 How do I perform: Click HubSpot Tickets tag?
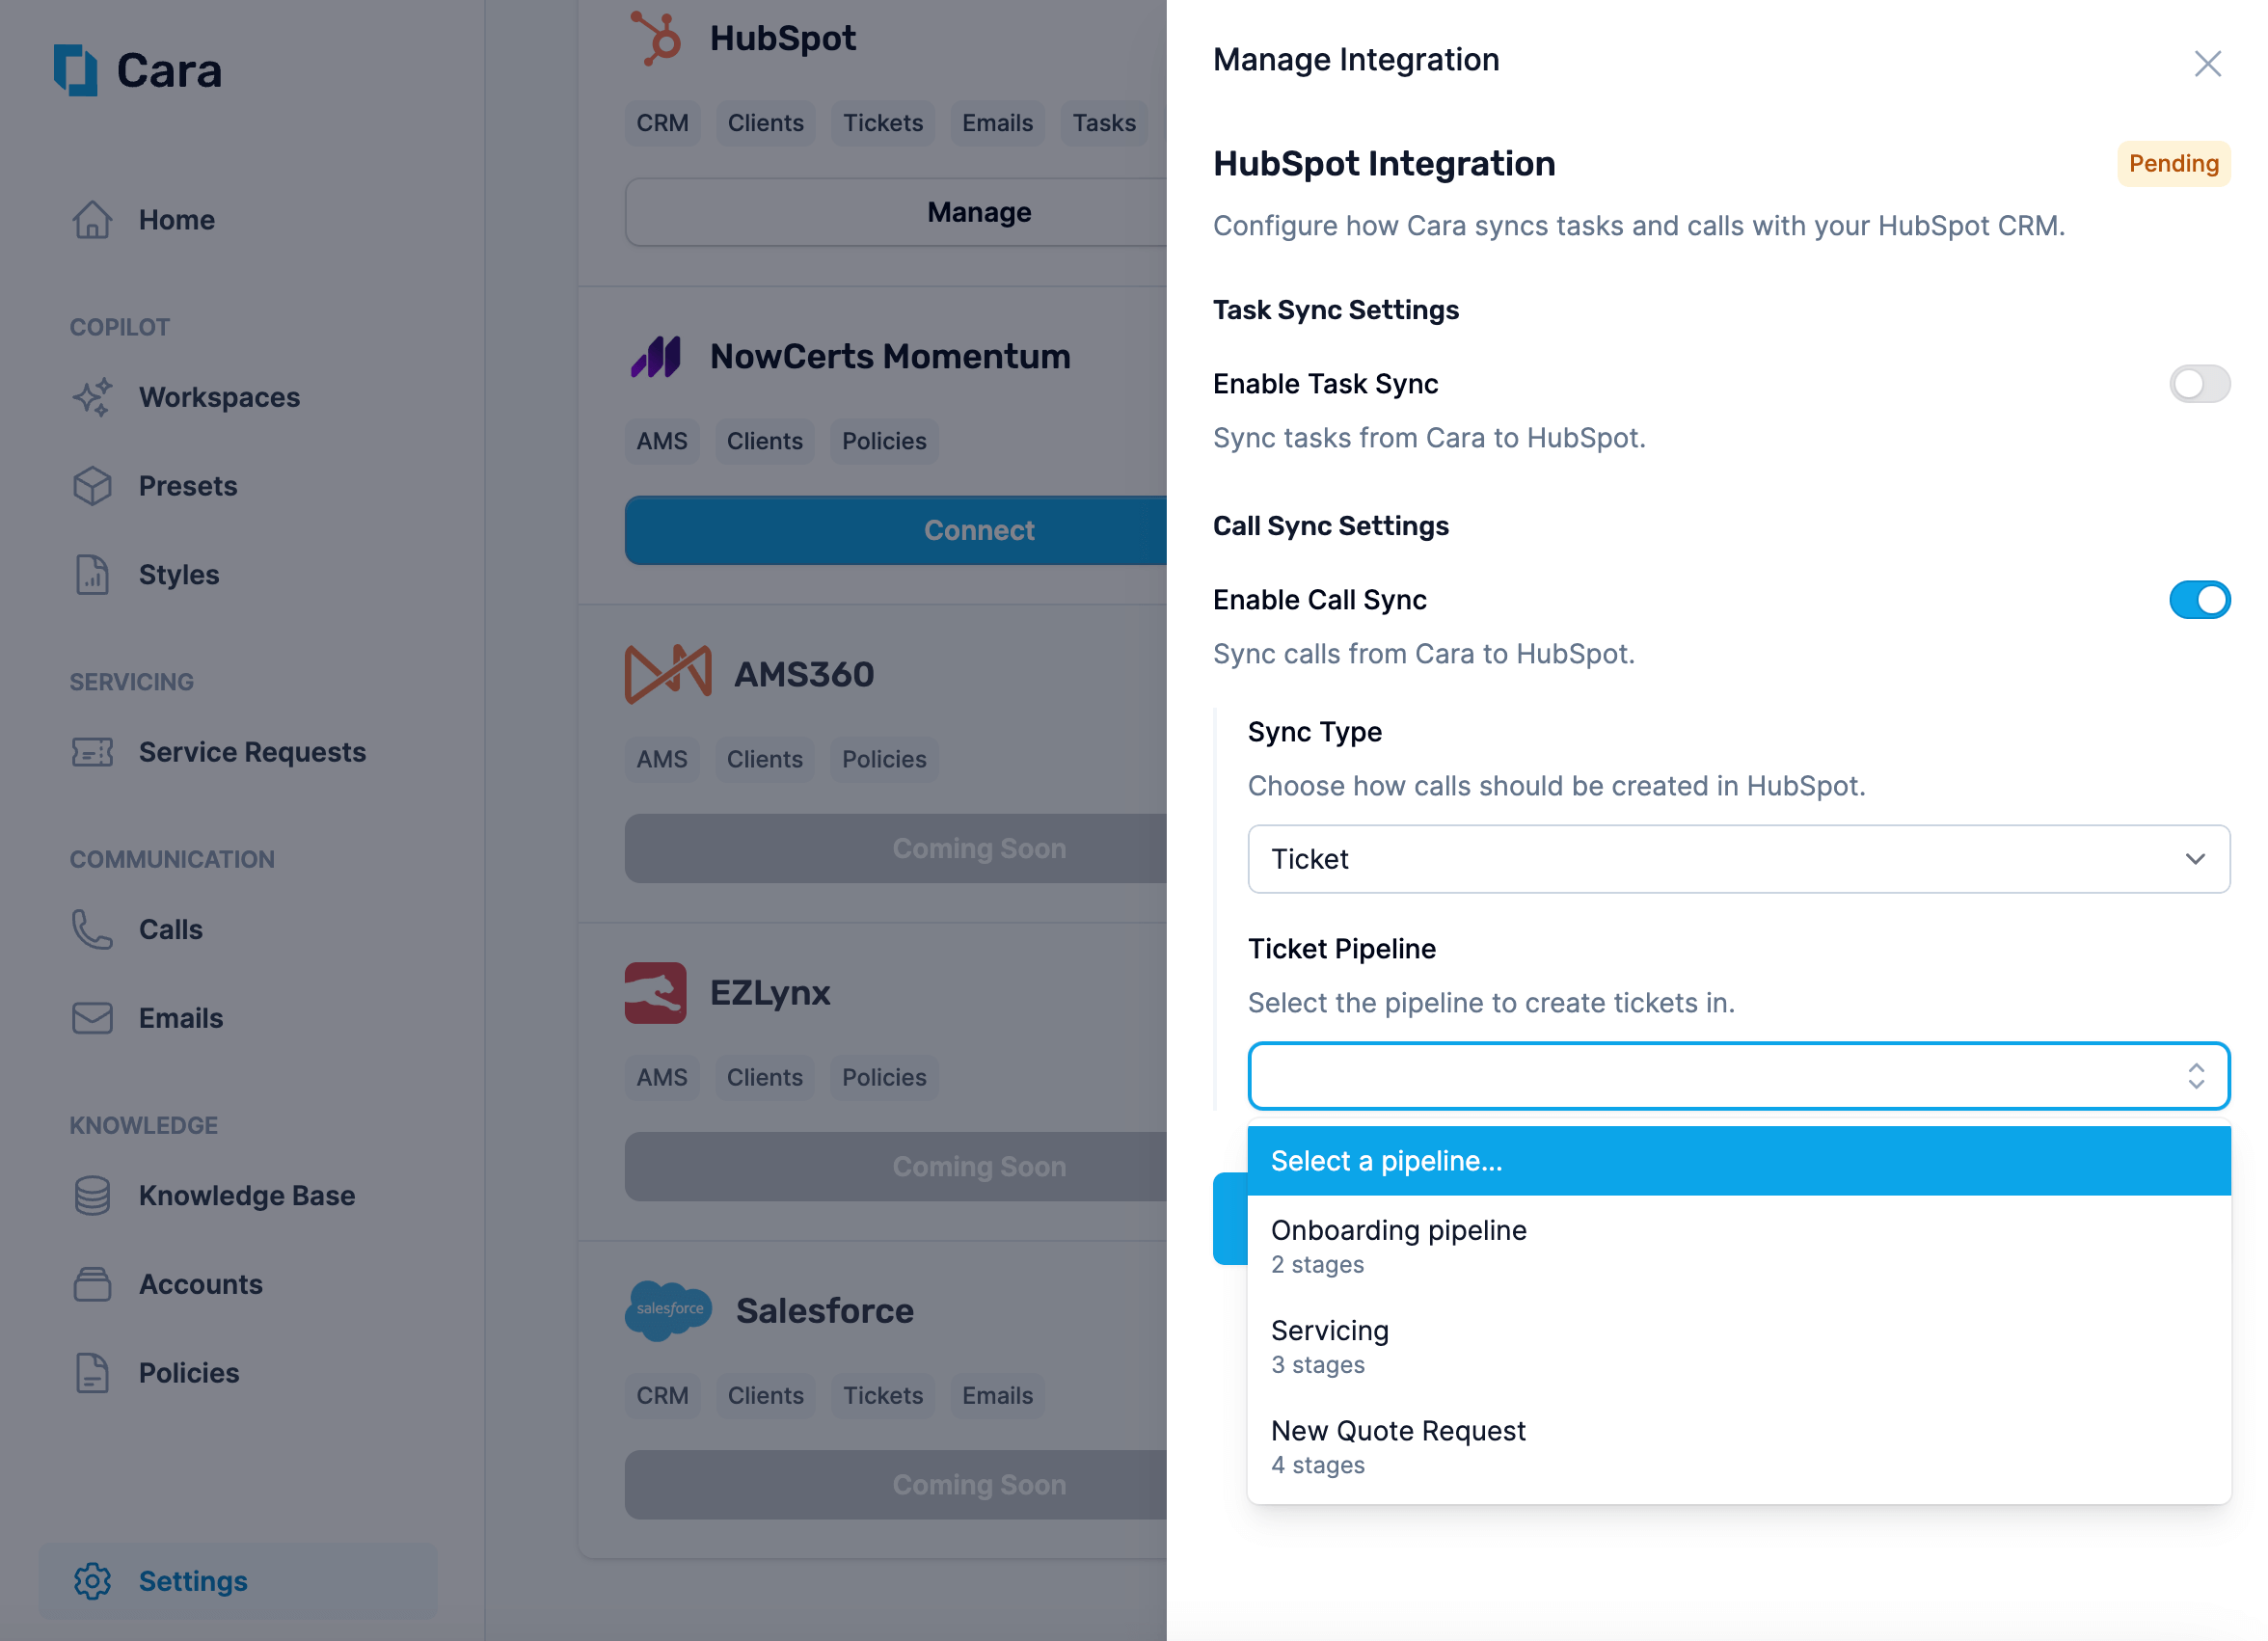coord(883,123)
